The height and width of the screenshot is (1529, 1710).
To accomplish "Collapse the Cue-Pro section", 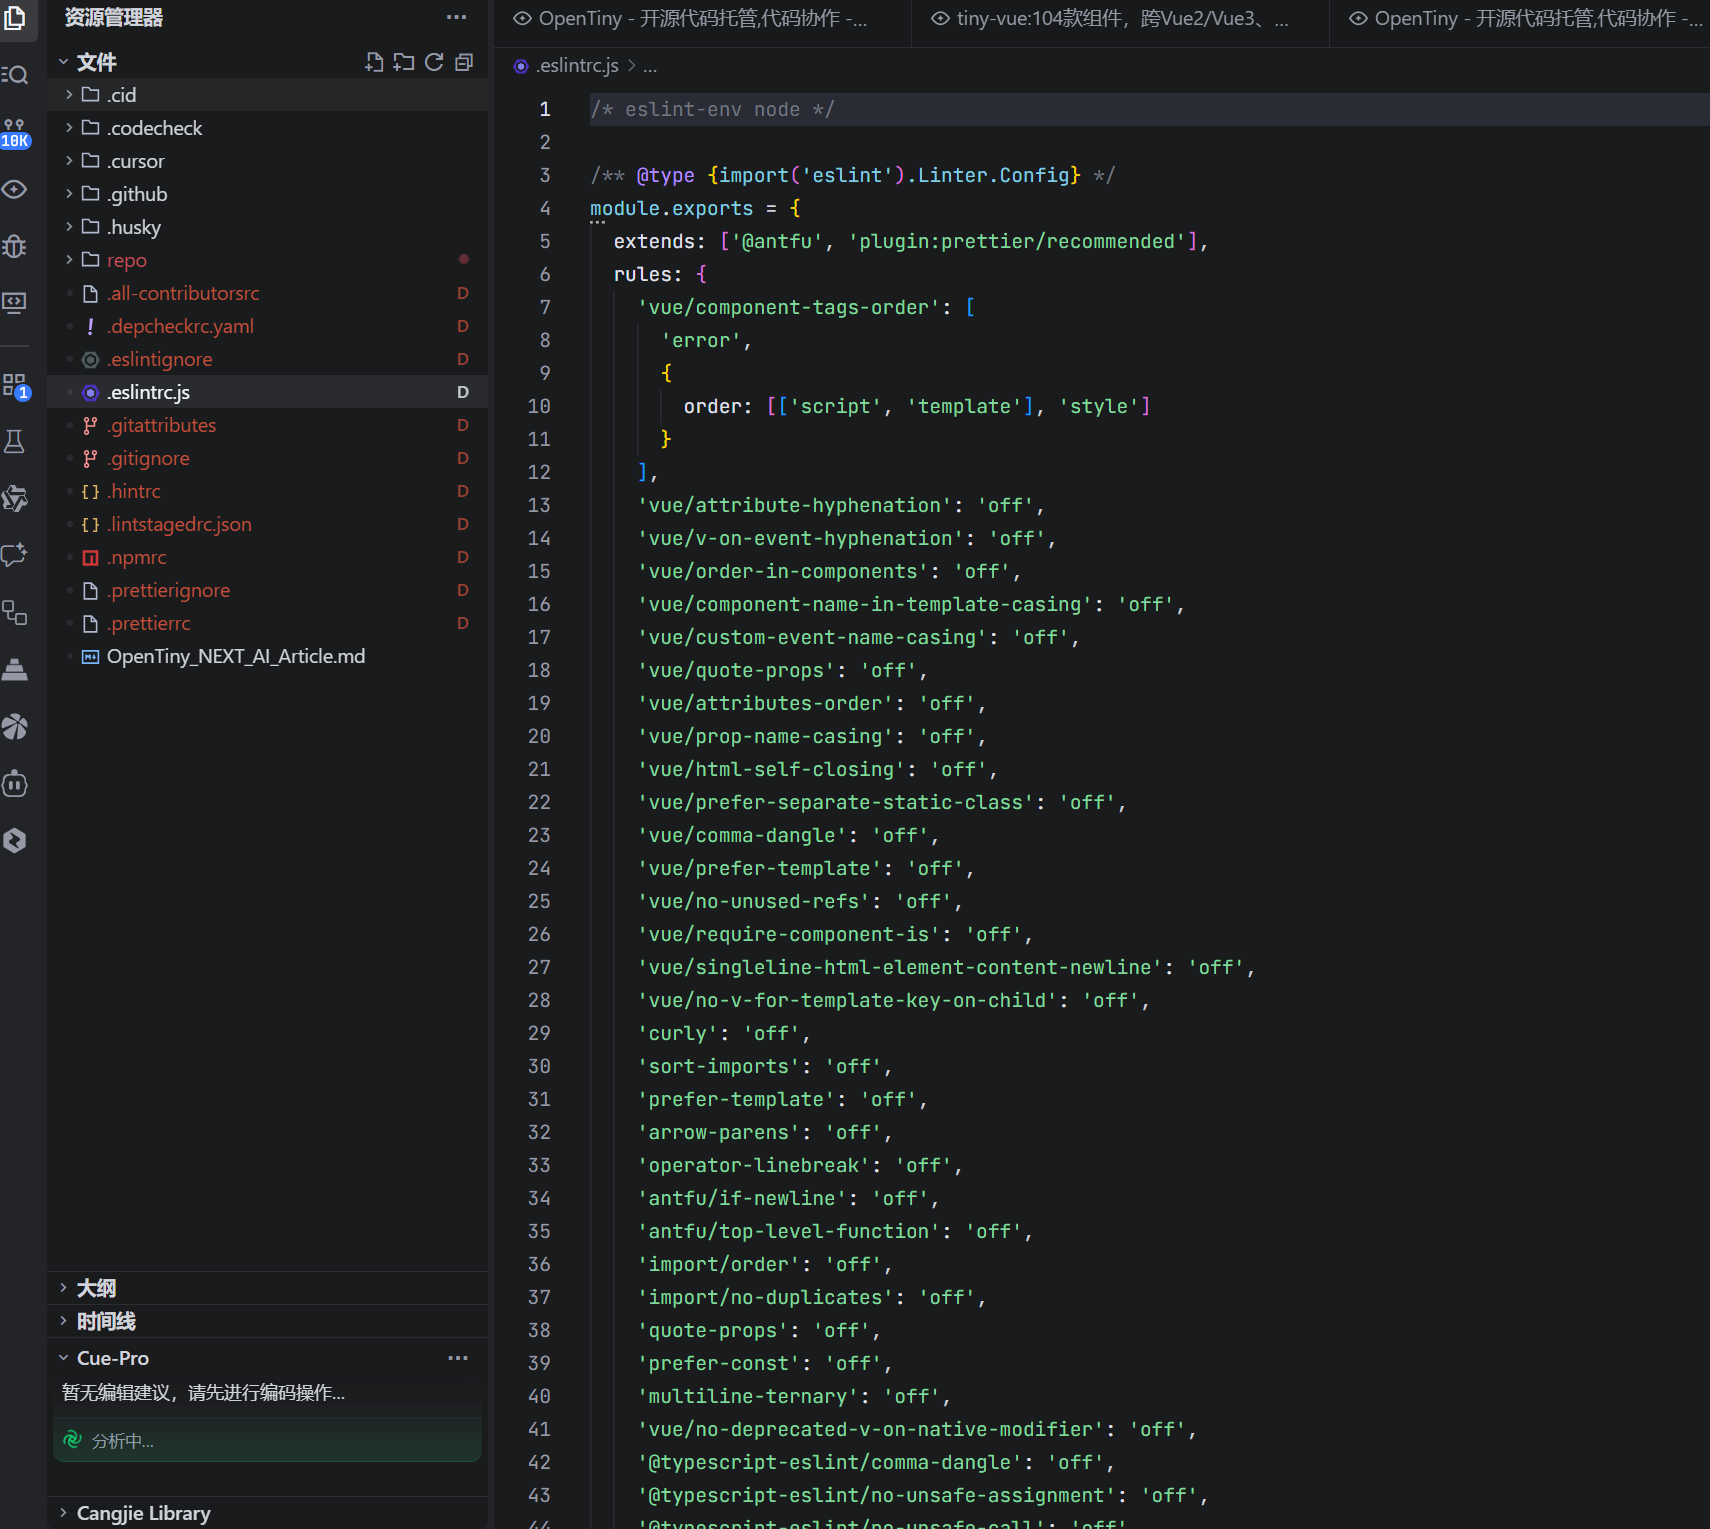I will (x=63, y=1358).
